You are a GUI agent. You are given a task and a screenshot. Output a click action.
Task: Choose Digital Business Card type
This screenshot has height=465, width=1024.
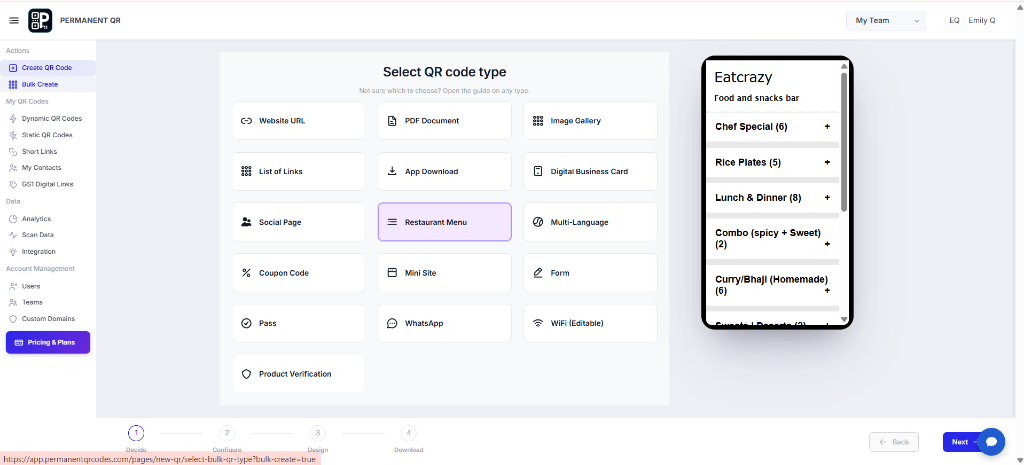tap(590, 172)
